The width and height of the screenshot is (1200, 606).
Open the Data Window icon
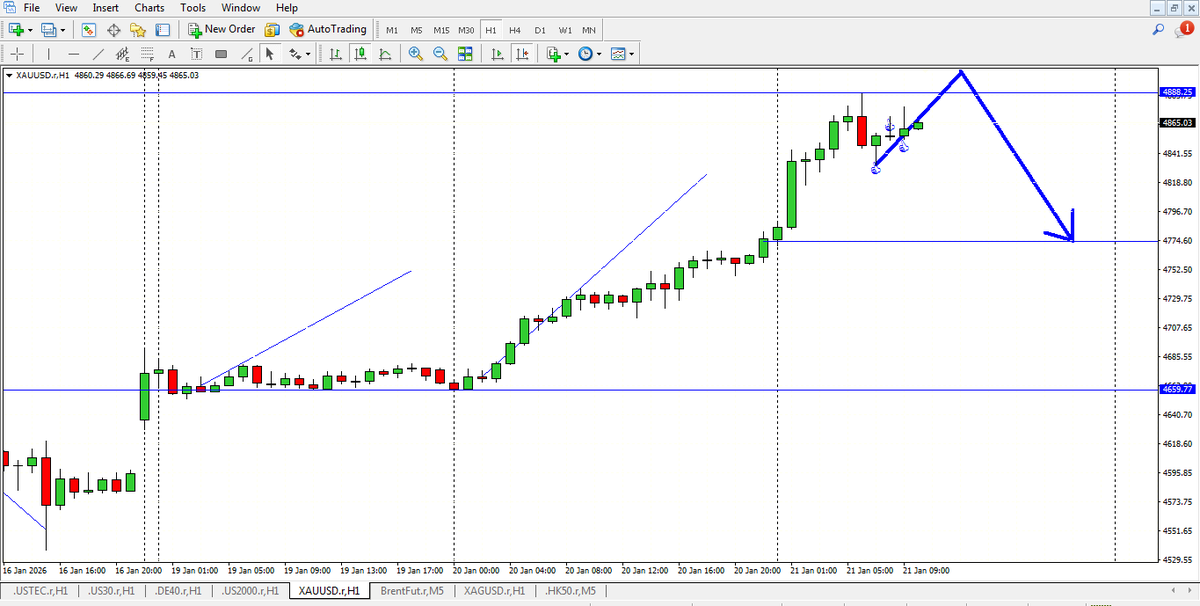pyautogui.click(x=114, y=29)
